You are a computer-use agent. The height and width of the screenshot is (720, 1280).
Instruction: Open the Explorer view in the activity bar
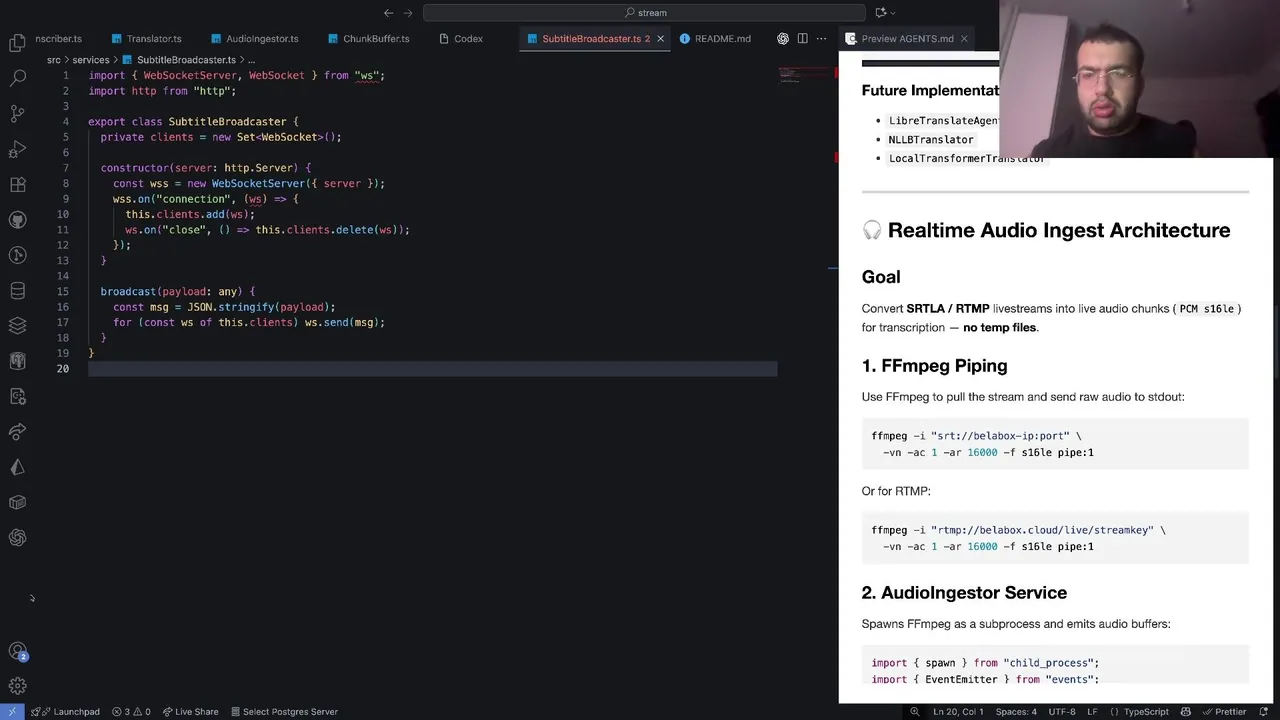[17, 43]
